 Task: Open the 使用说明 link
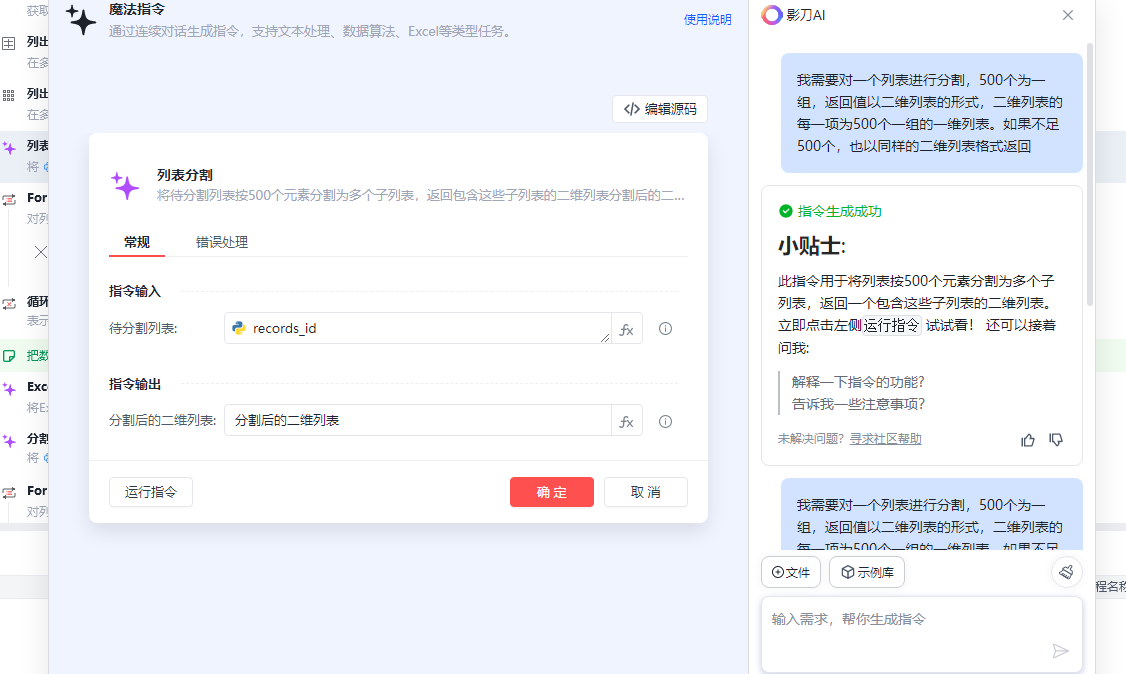pos(707,19)
